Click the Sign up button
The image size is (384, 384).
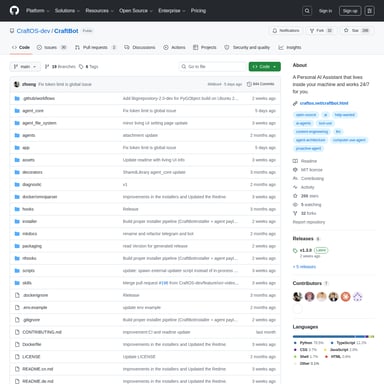pyautogui.click(x=350, y=11)
